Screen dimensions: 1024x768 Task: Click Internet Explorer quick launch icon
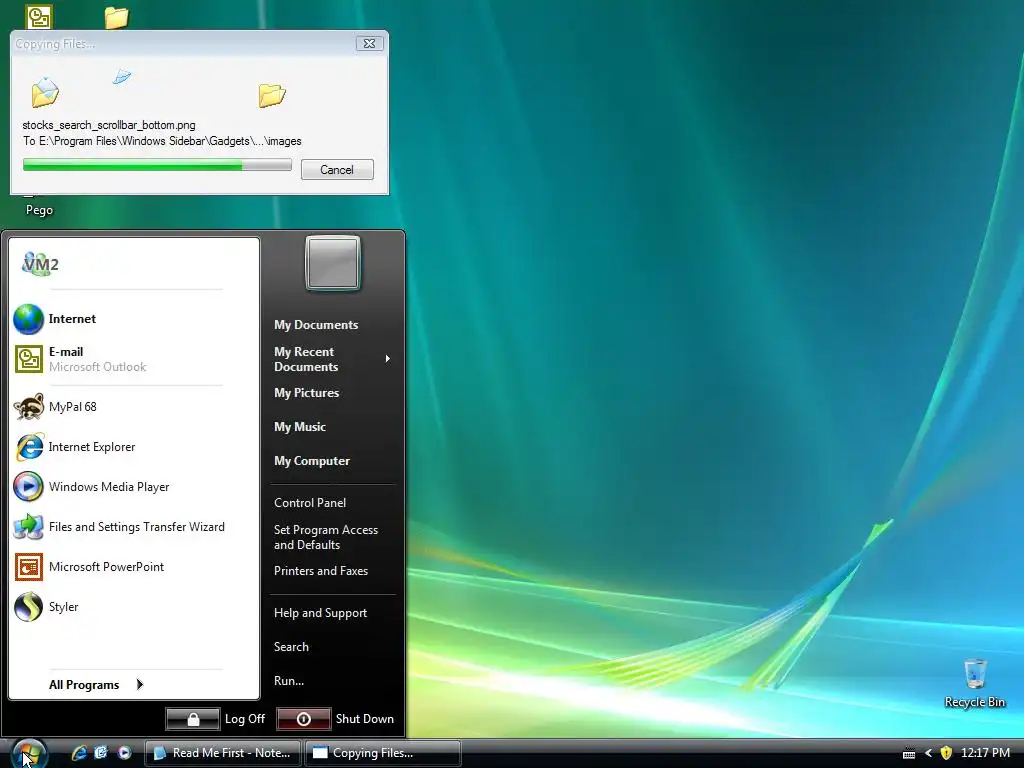(x=79, y=752)
